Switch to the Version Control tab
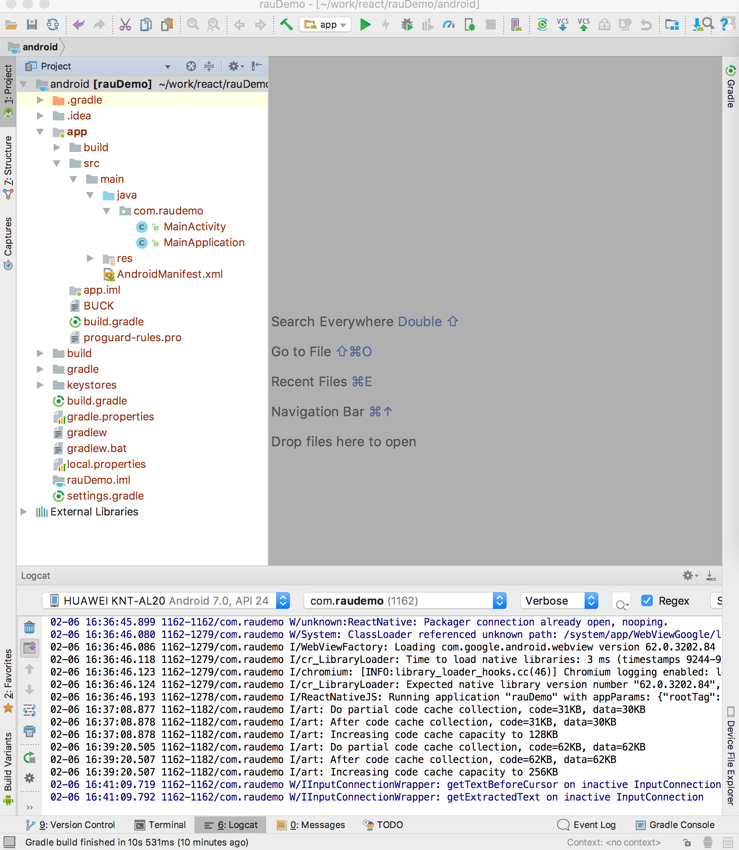The image size is (739, 850). pos(70,825)
